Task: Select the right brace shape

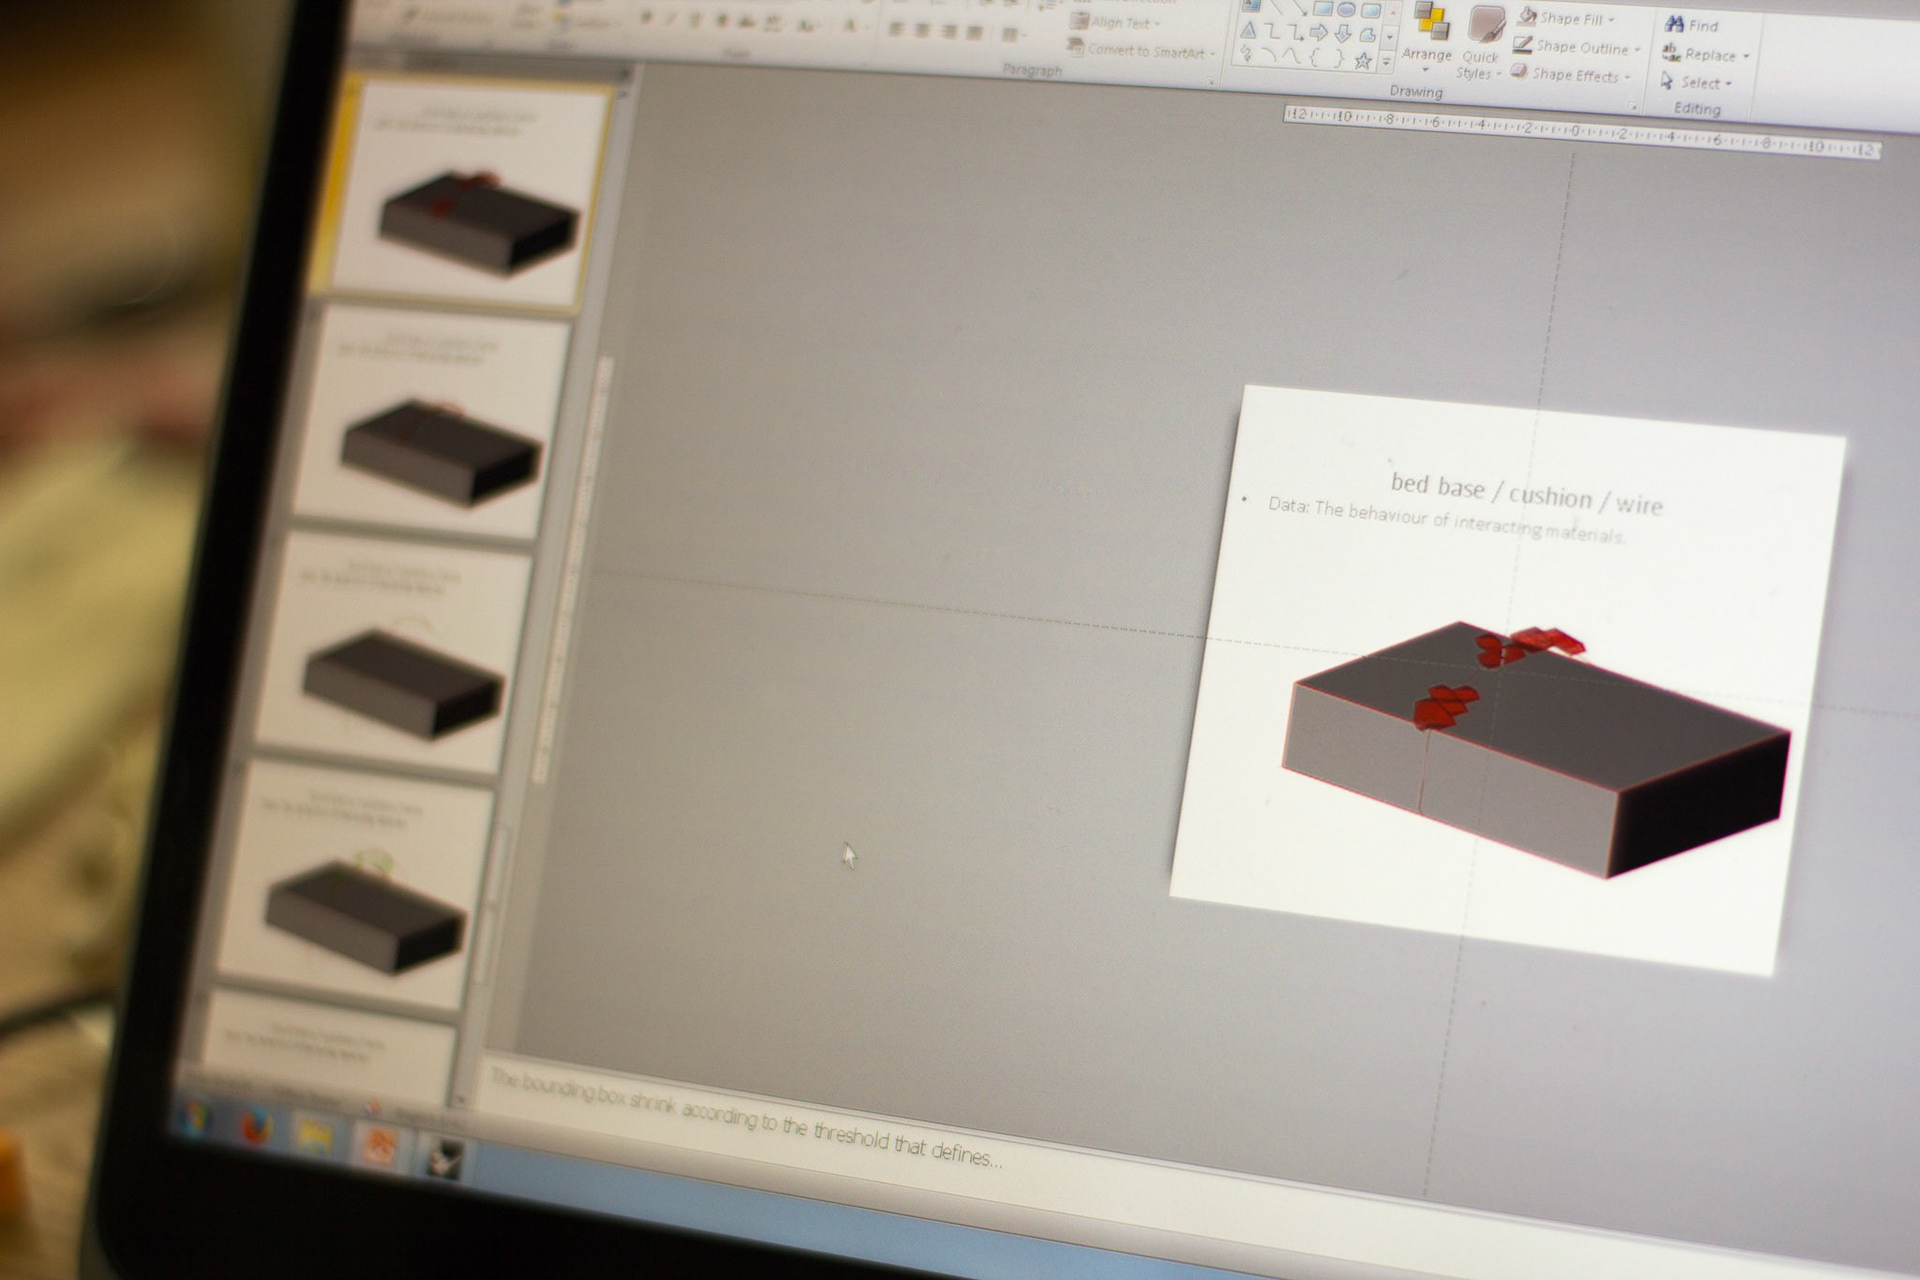Action: [1339, 59]
